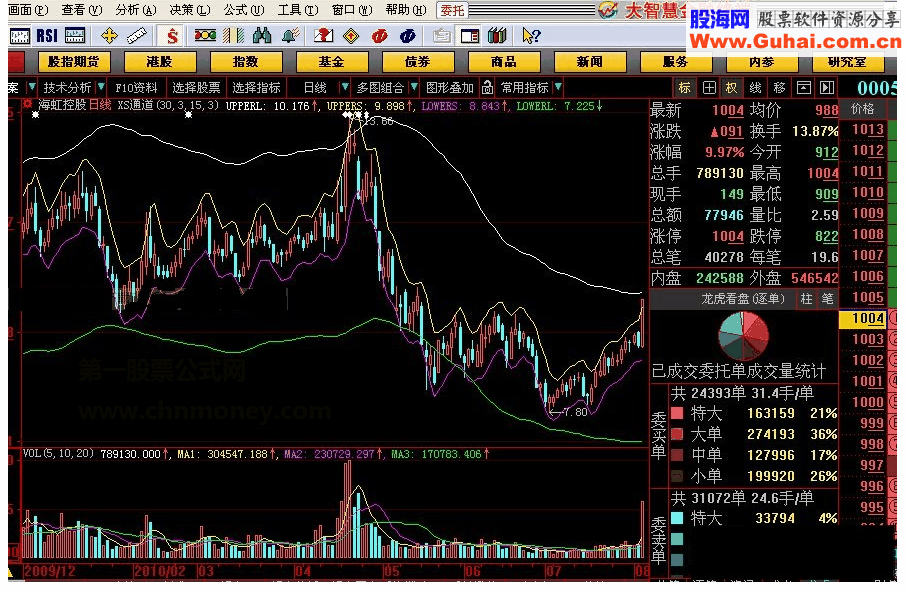Open the F10资料 tab

[x=137, y=87]
